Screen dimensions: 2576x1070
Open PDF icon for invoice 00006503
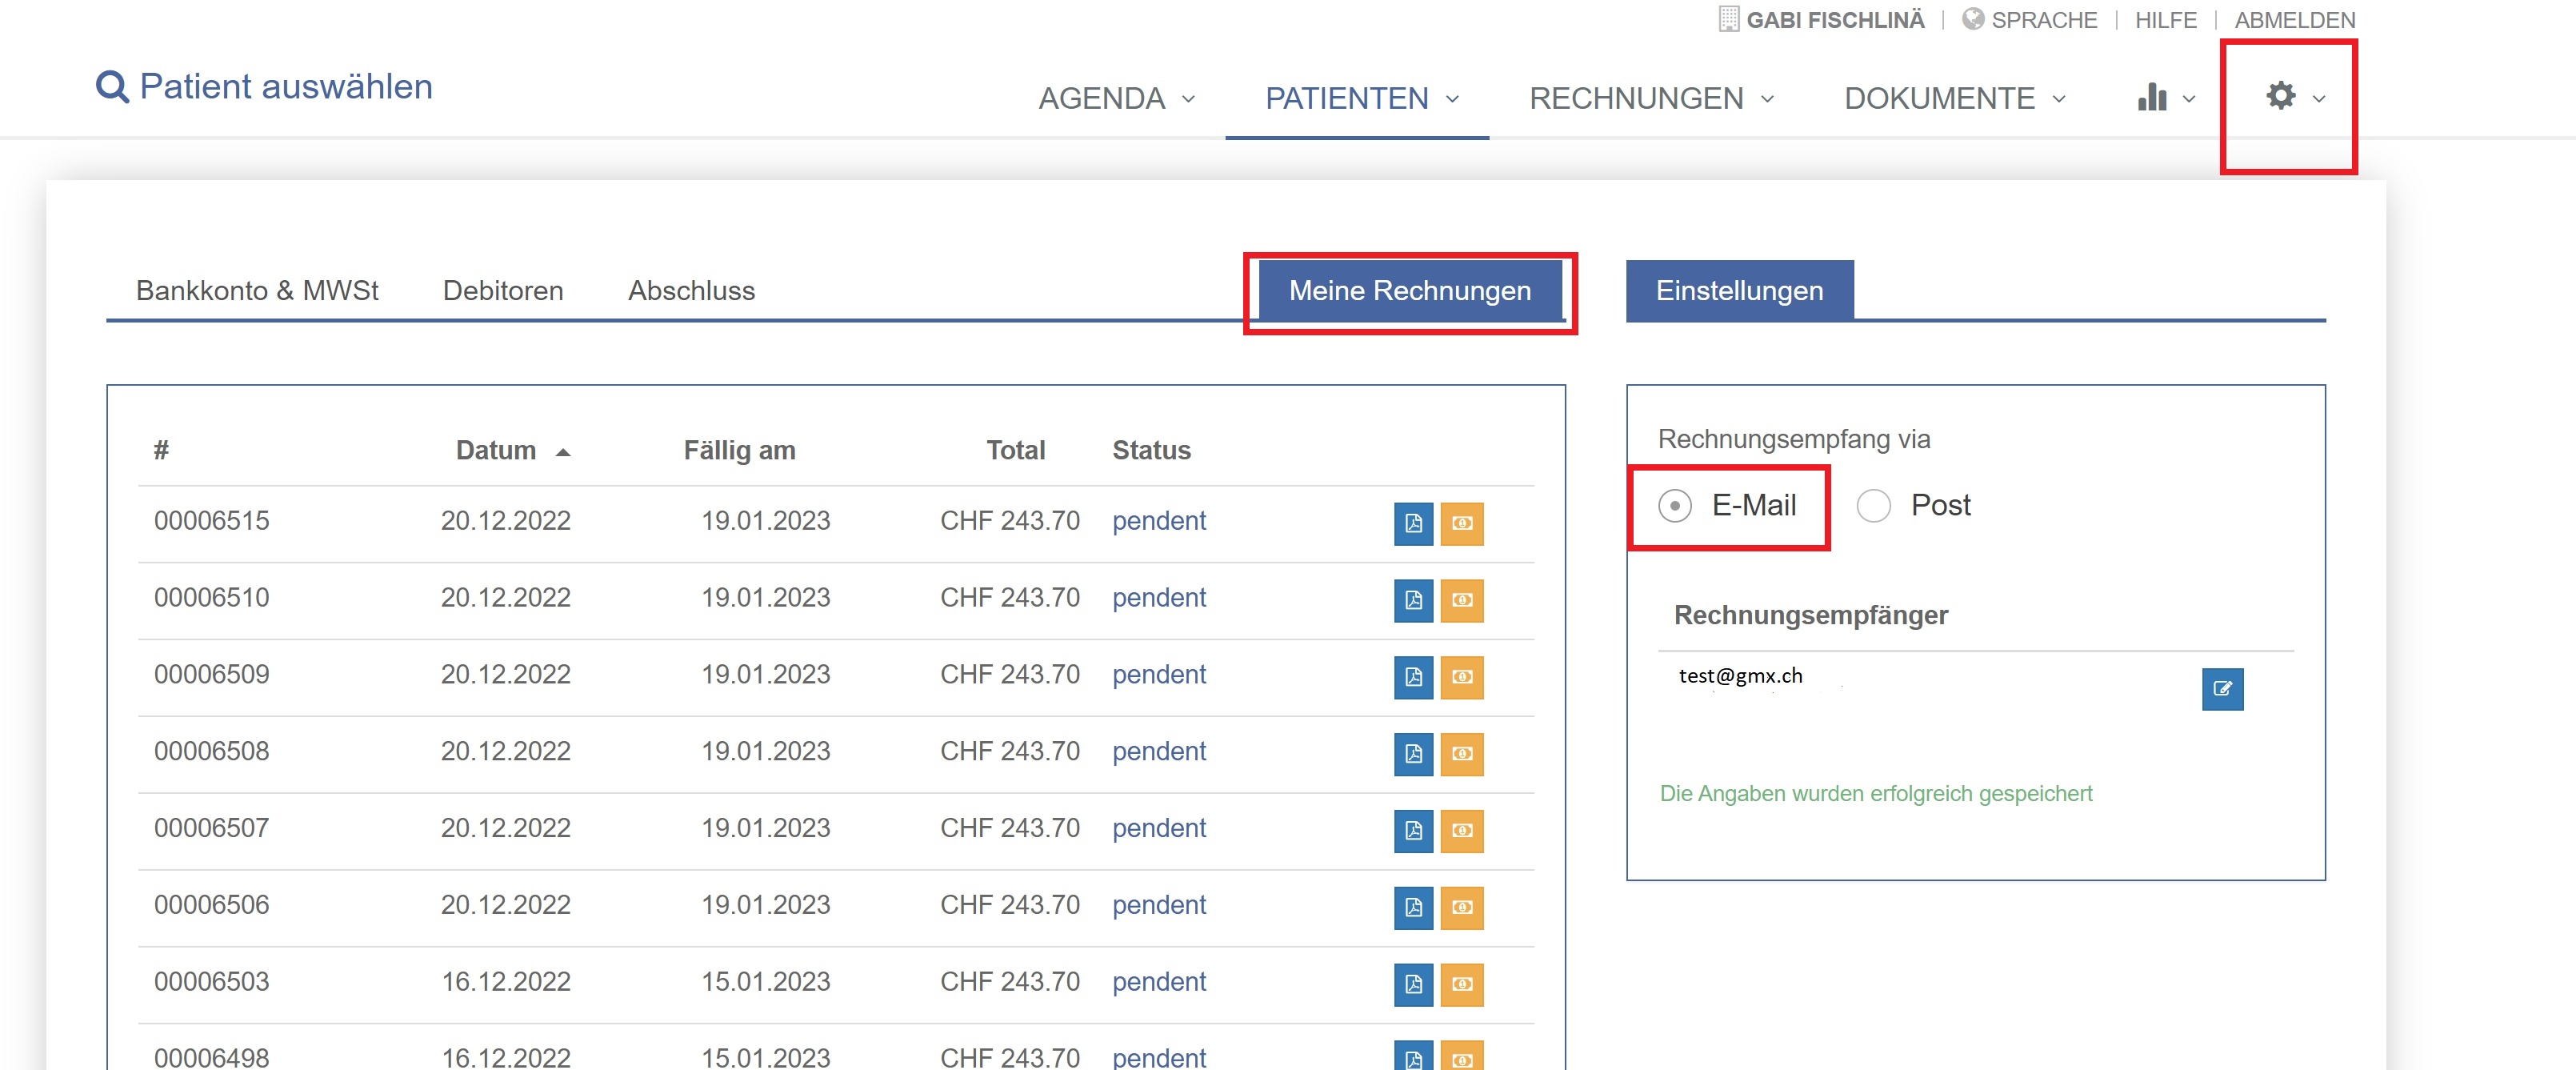pyautogui.click(x=1413, y=984)
